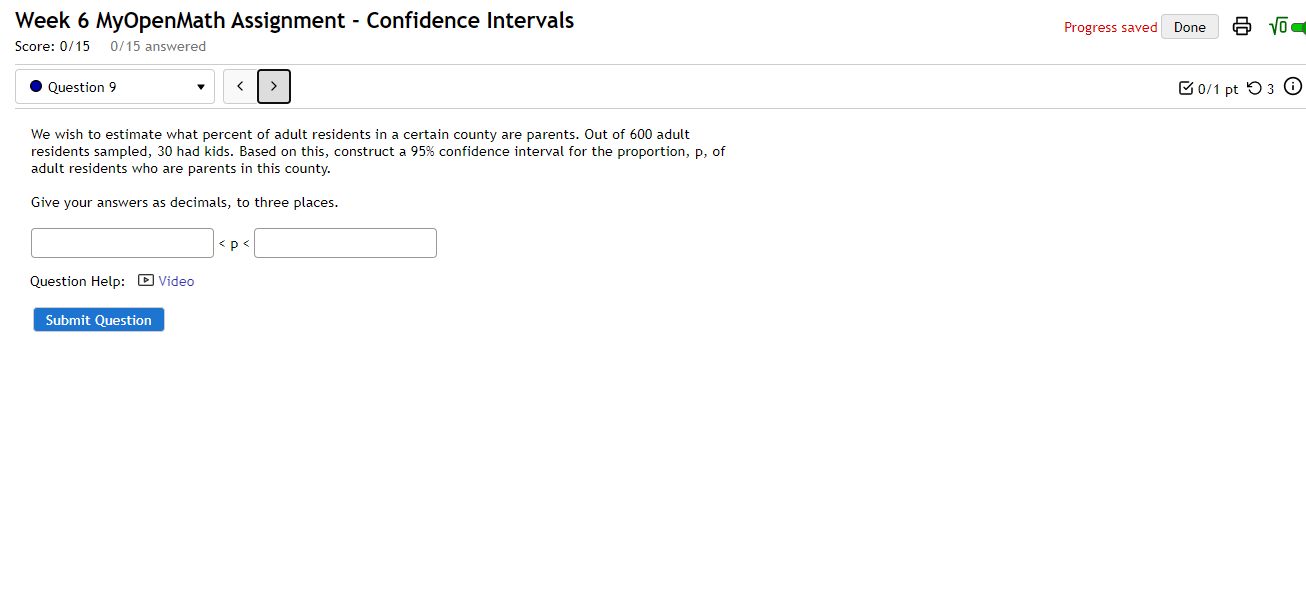The image size is (1306, 590).
Task: Select the Done option at the top right
Action: pyautogui.click(x=1189, y=27)
